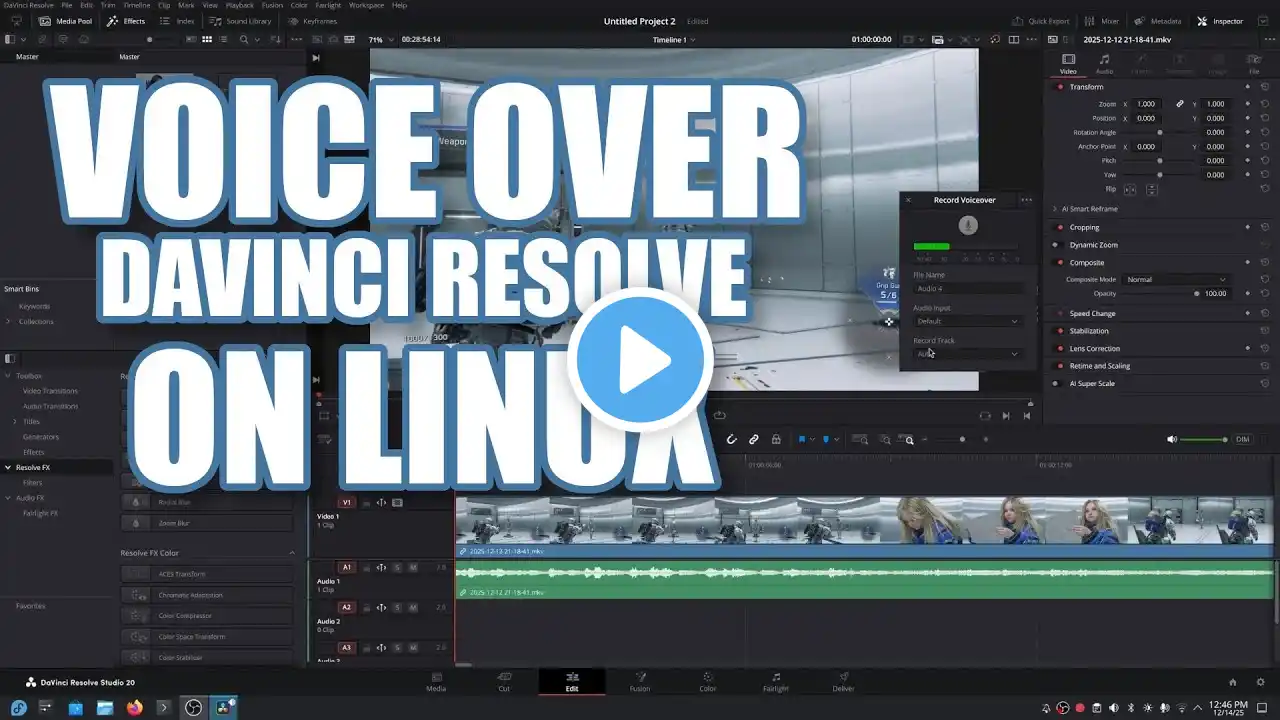
Task: Switch to the Audio tab in Inspector
Action: [x=1104, y=64]
